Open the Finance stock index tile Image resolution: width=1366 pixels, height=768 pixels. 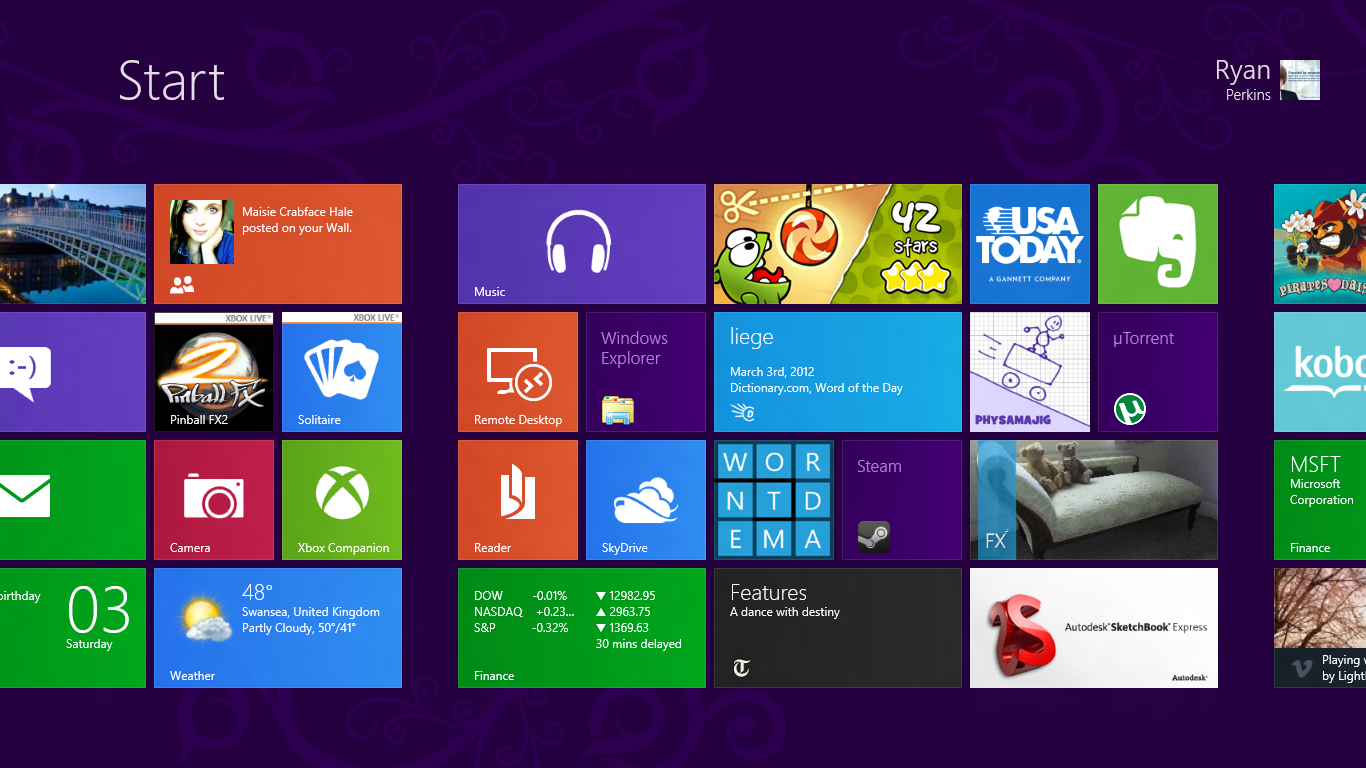582,628
